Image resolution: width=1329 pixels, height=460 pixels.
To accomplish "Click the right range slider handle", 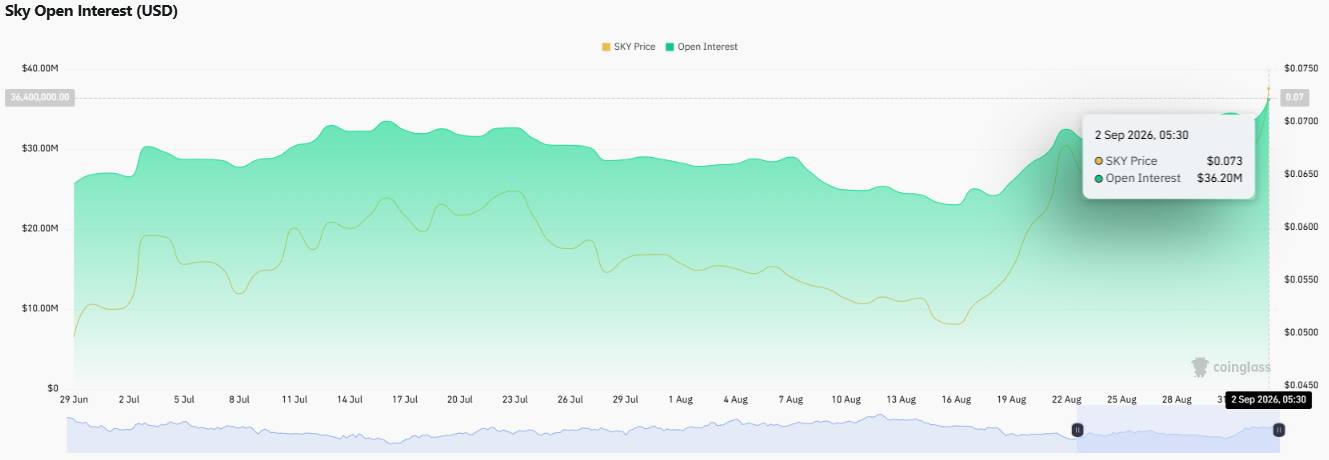I will click(x=1279, y=429).
